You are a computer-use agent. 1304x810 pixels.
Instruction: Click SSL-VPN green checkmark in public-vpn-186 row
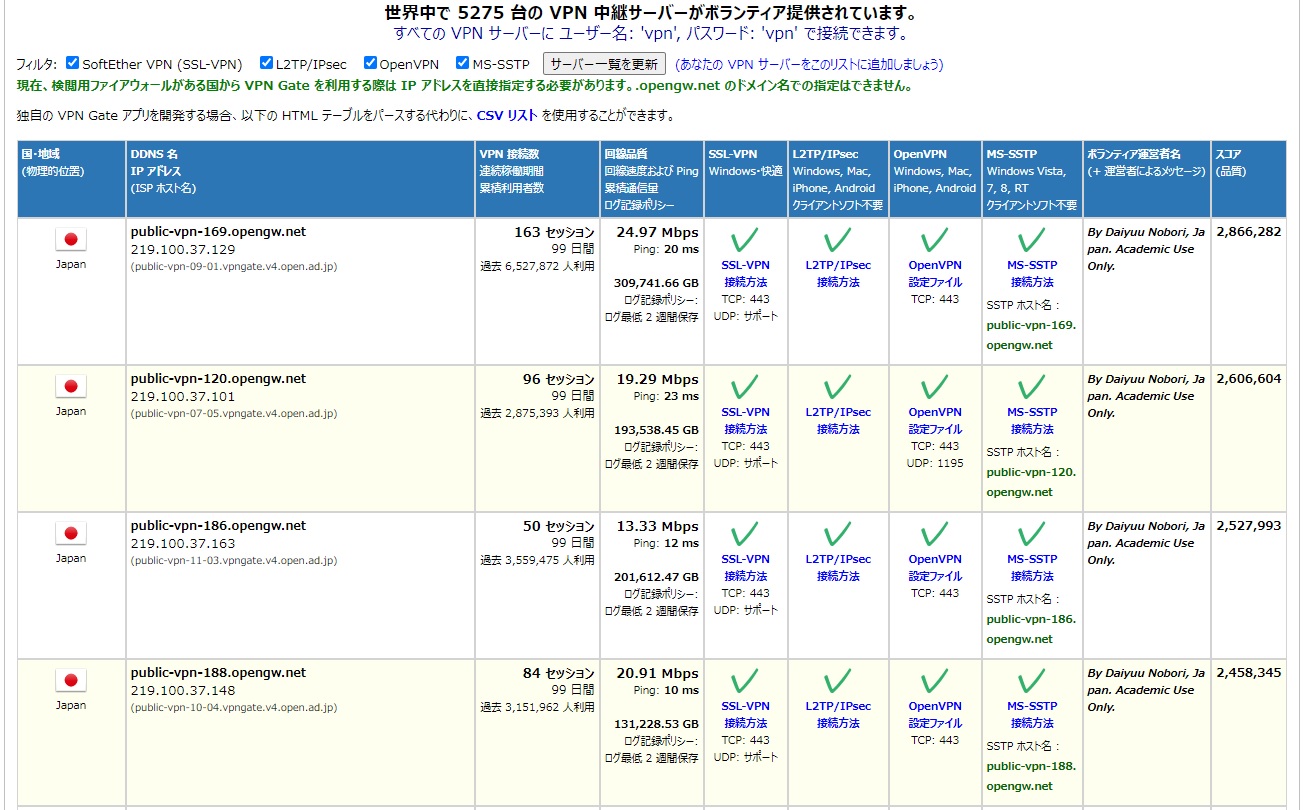click(745, 534)
